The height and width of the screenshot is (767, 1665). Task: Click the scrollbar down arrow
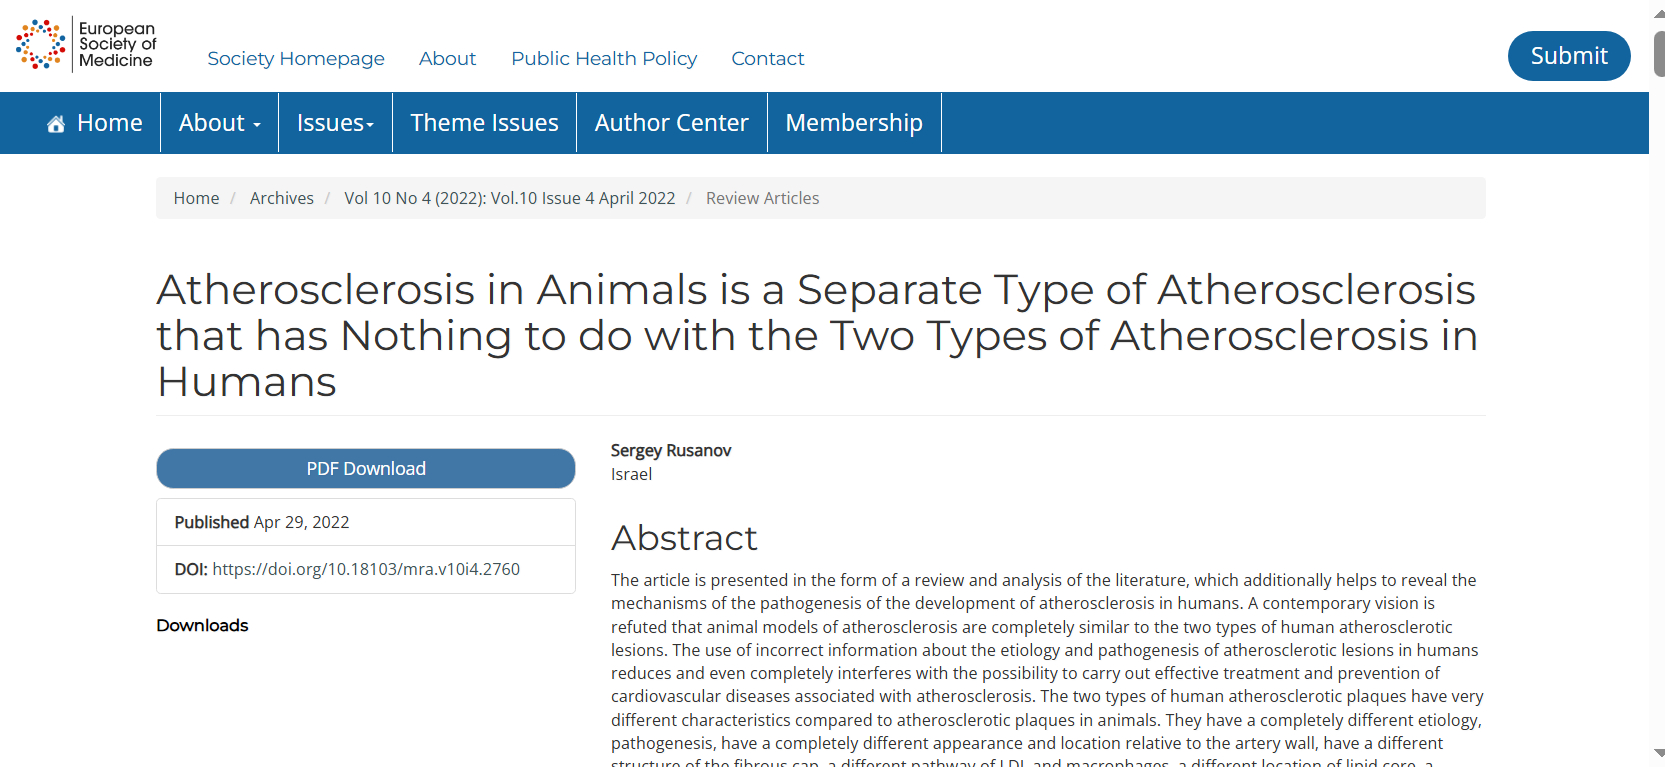coord(1659,753)
